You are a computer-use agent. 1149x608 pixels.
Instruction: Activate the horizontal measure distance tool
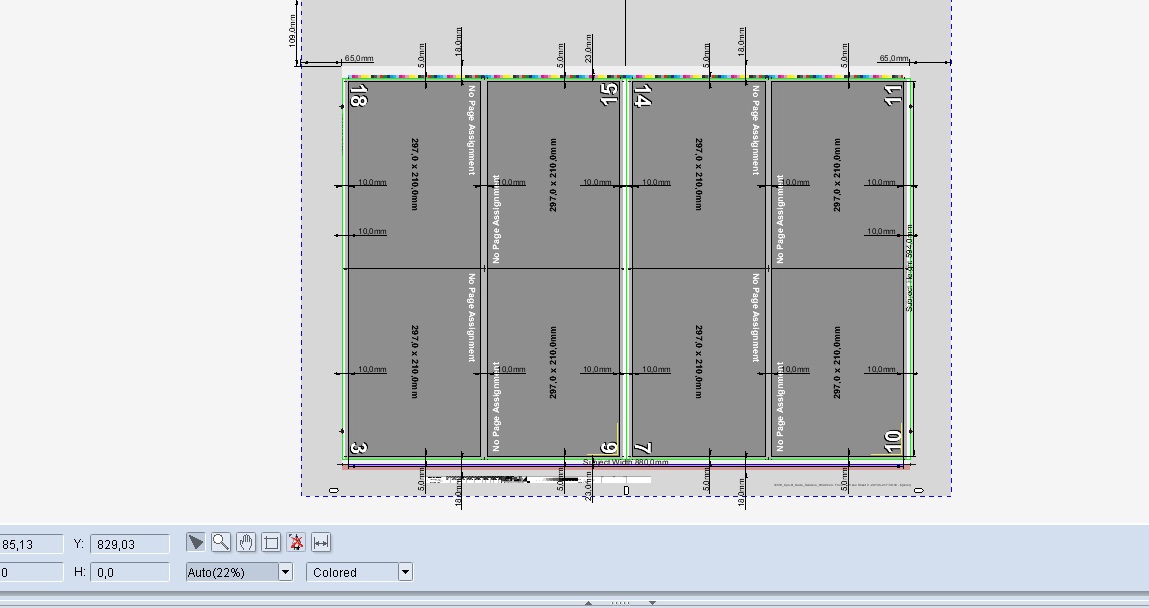click(x=321, y=542)
